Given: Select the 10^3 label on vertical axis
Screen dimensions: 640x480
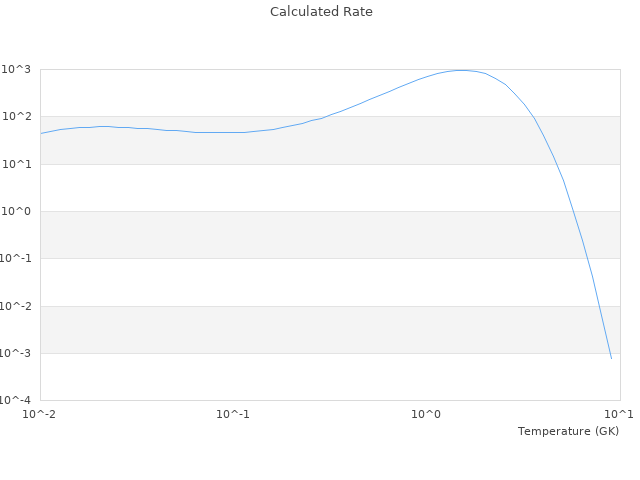Looking at the screenshot, I should pos(17,69).
